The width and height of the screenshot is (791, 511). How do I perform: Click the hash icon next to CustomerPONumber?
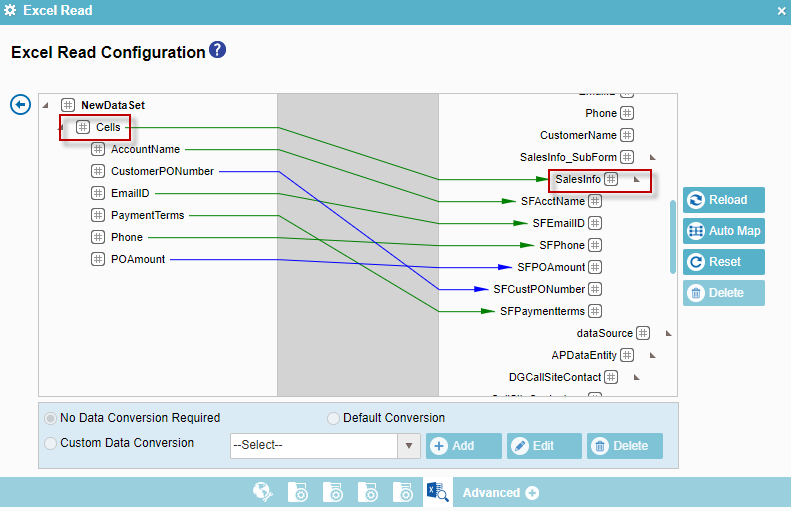[x=98, y=171]
